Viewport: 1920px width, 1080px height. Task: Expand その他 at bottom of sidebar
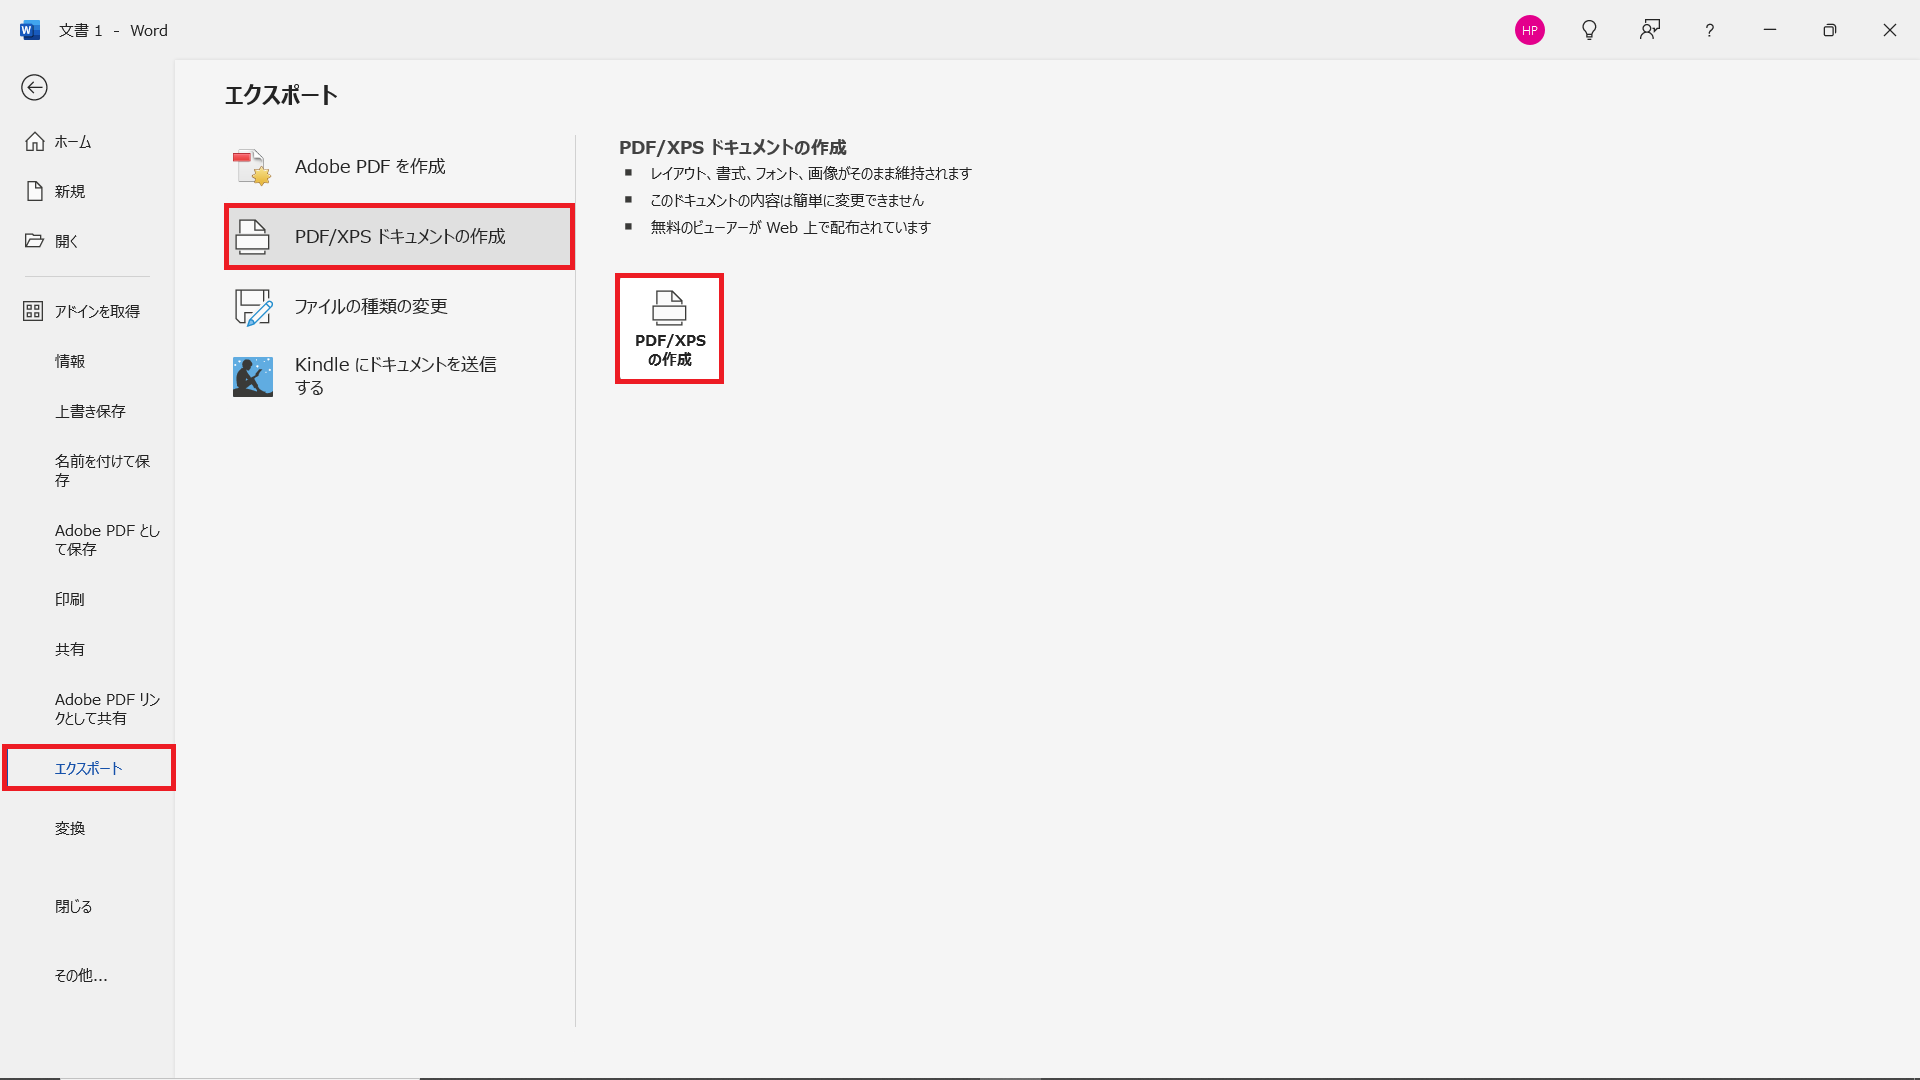point(80,975)
